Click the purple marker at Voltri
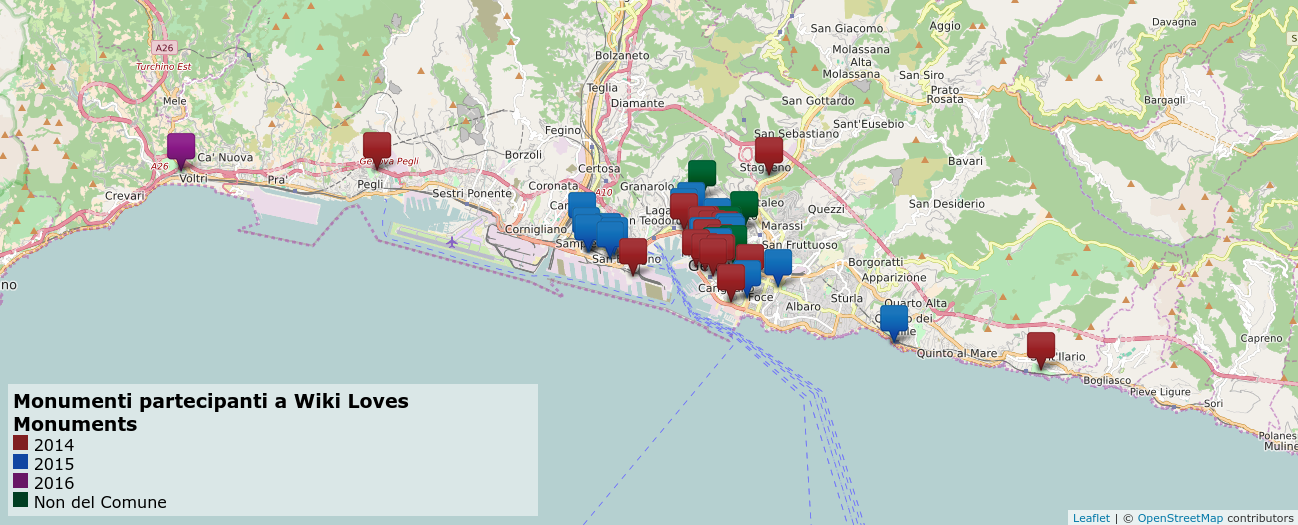This screenshot has width=1298, height=525. pyautogui.click(x=180, y=150)
